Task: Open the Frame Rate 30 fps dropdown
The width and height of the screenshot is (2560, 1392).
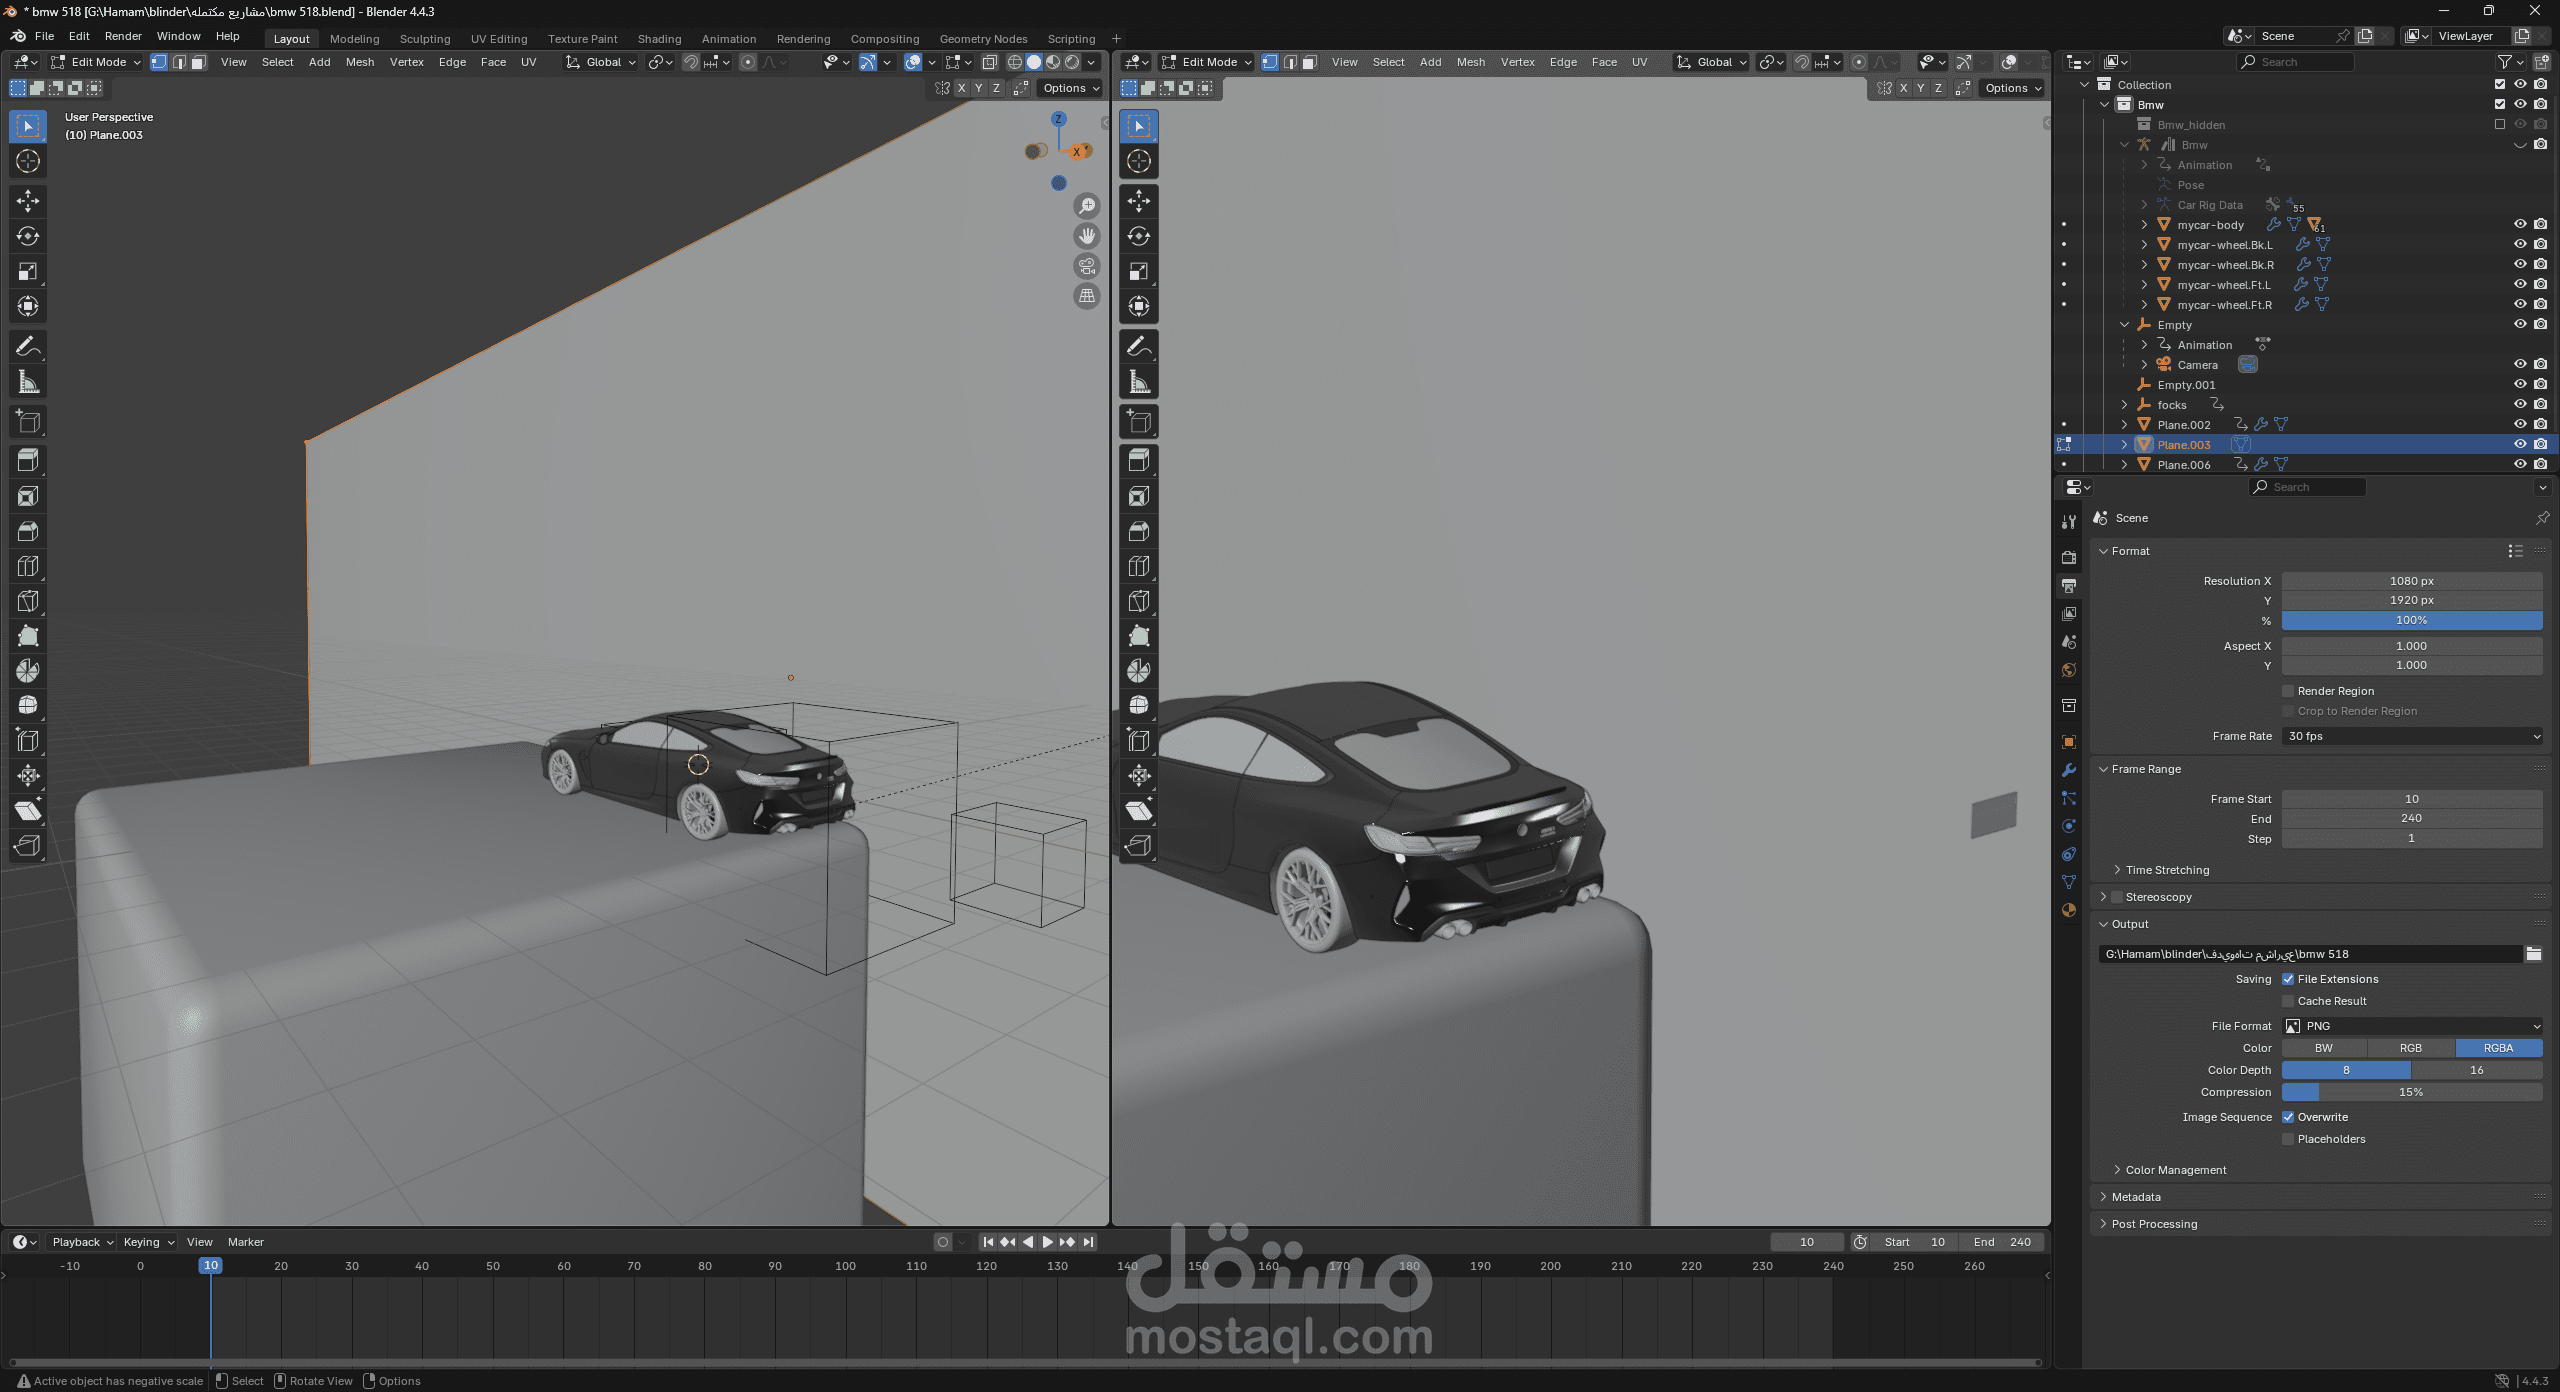Action: click(x=2412, y=736)
